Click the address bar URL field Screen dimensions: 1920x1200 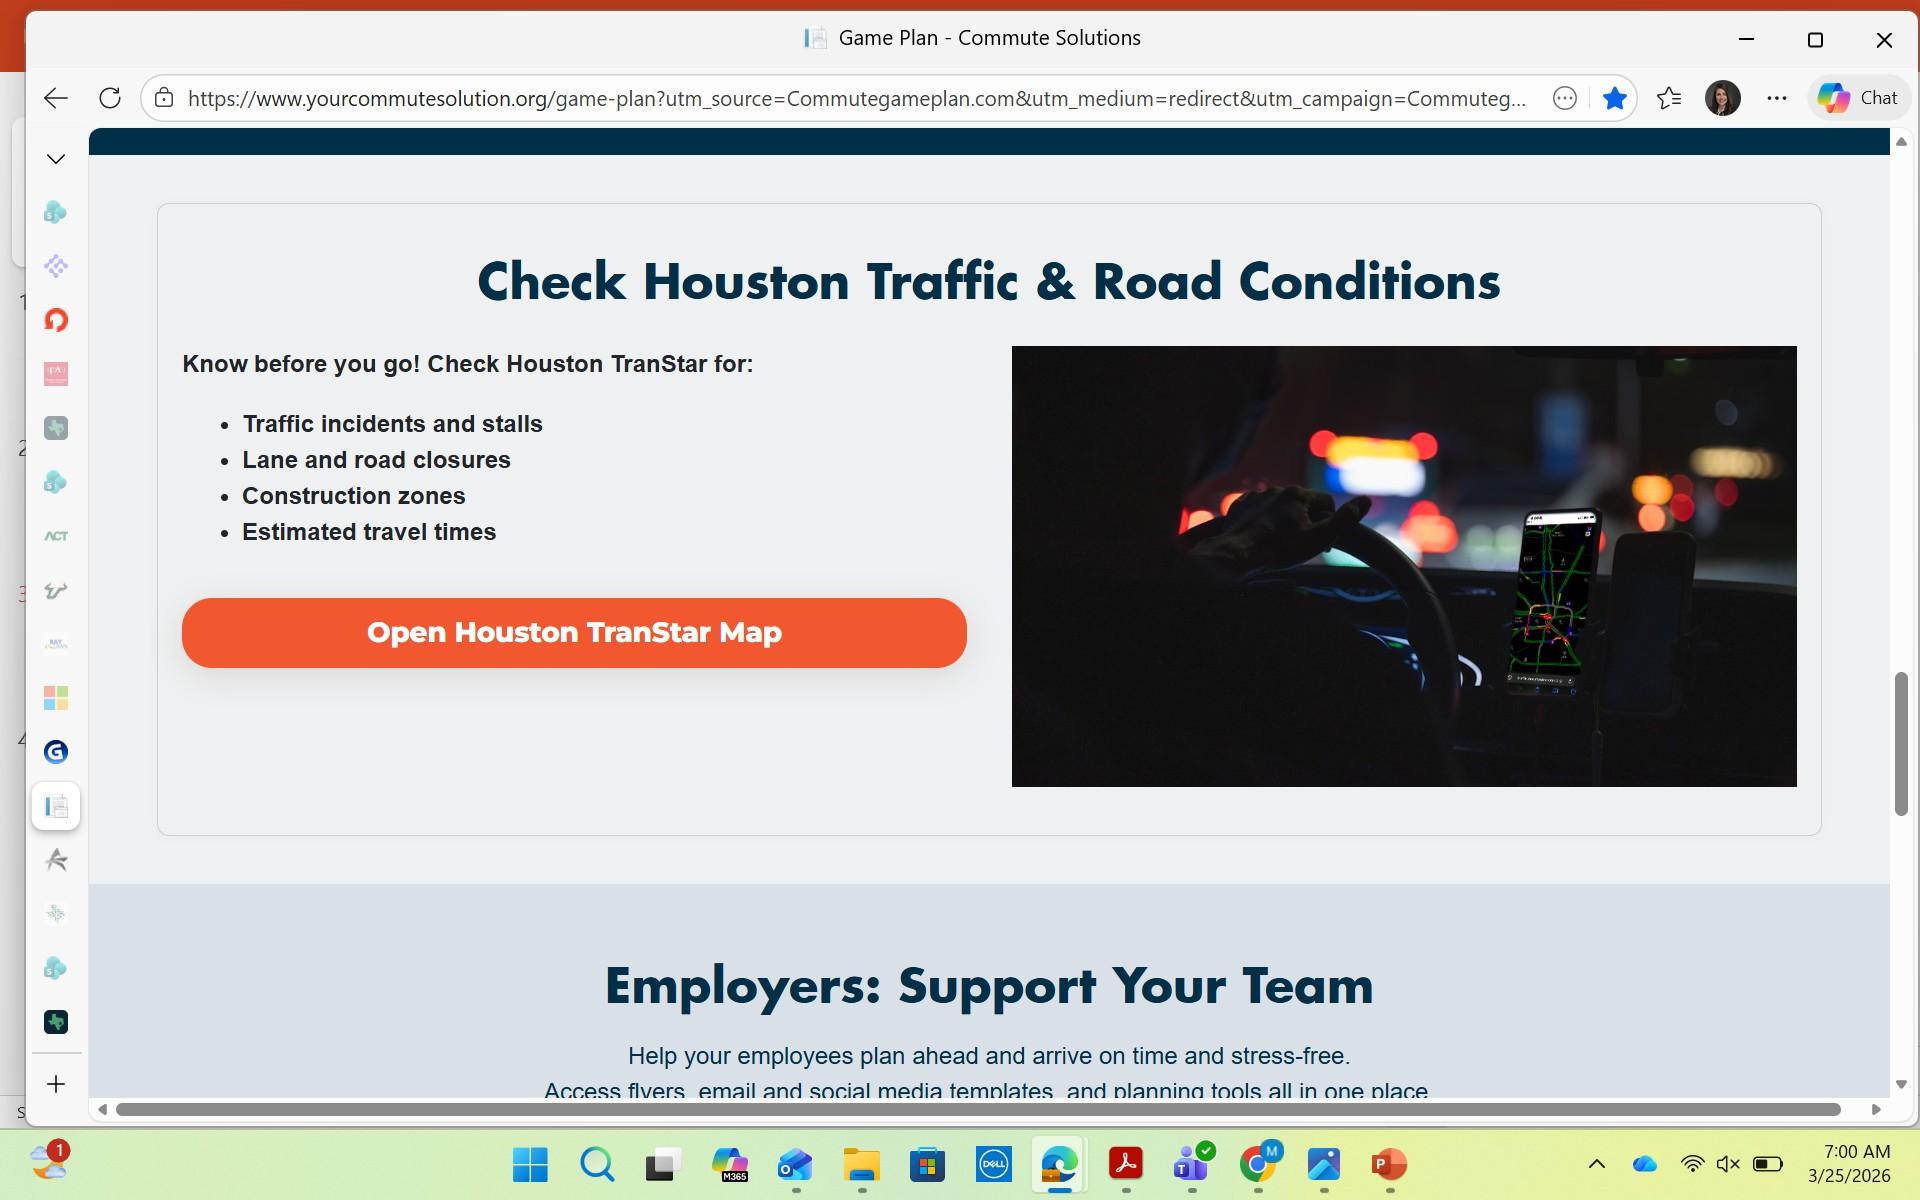[856, 98]
